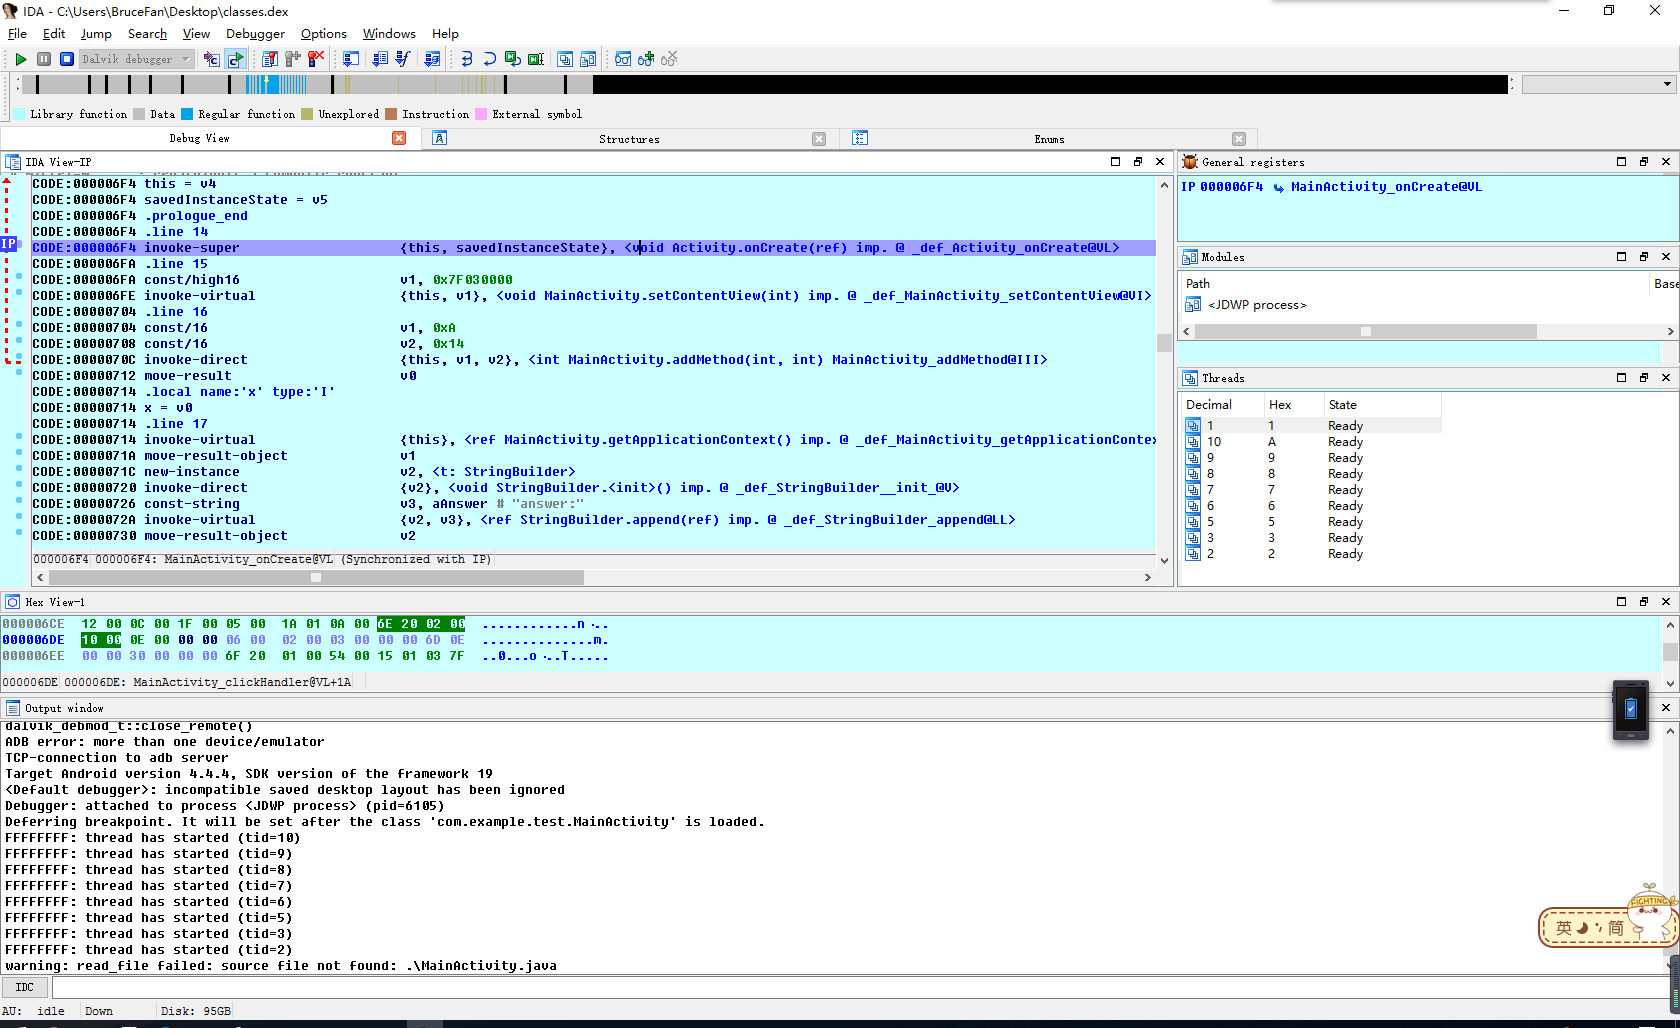Switch to the Structures tab
This screenshot has height=1028, width=1680.
(x=629, y=139)
